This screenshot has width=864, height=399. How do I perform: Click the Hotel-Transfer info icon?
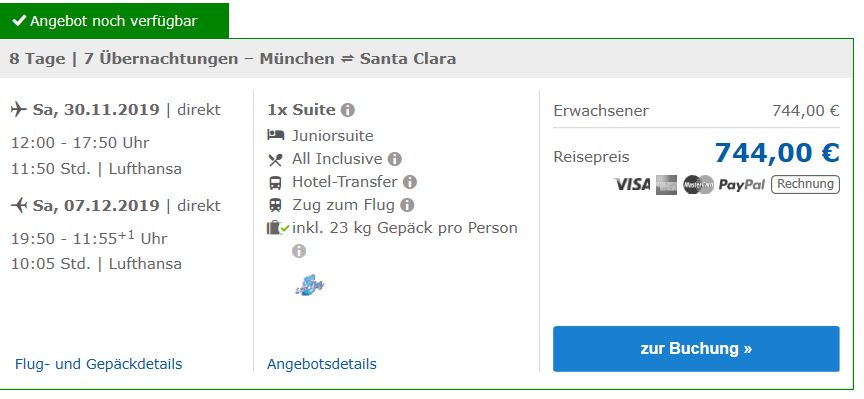[410, 182]
